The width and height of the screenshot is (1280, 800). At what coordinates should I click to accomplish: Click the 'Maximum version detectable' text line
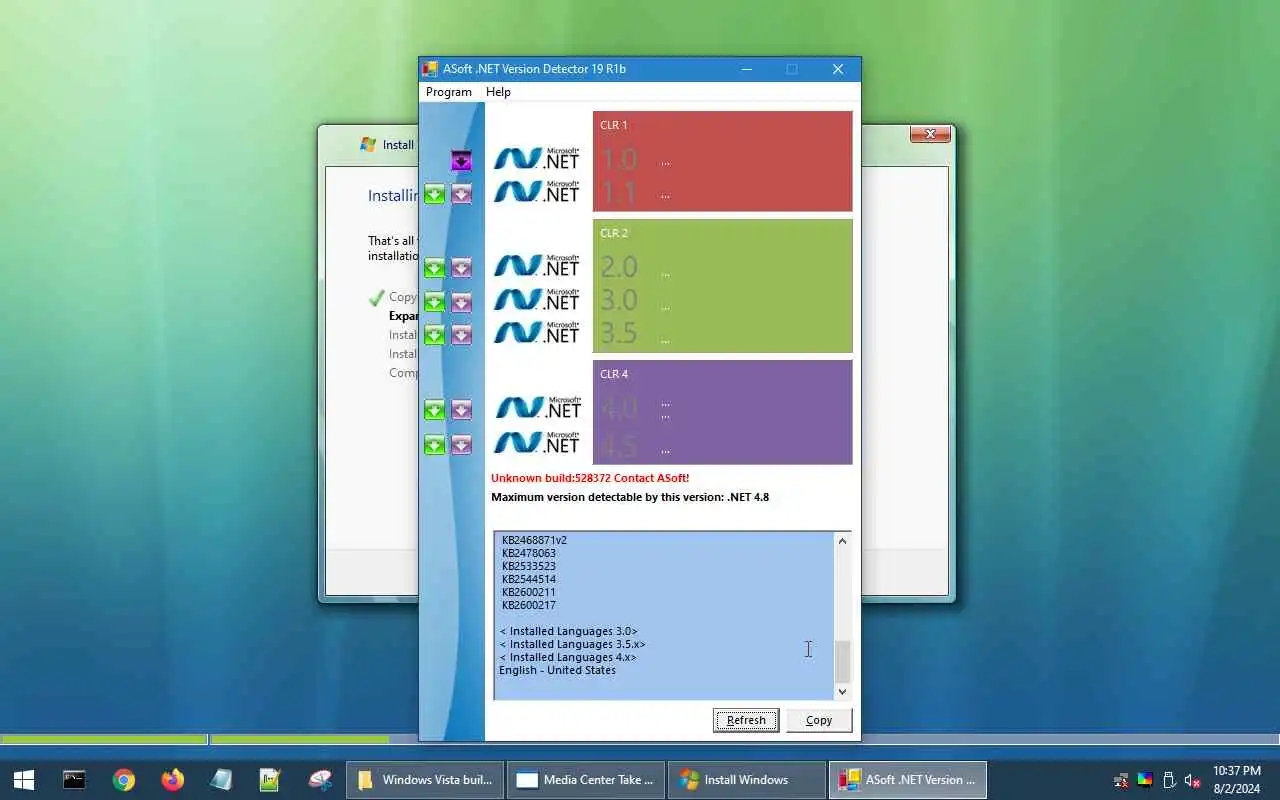coord(630,497)
